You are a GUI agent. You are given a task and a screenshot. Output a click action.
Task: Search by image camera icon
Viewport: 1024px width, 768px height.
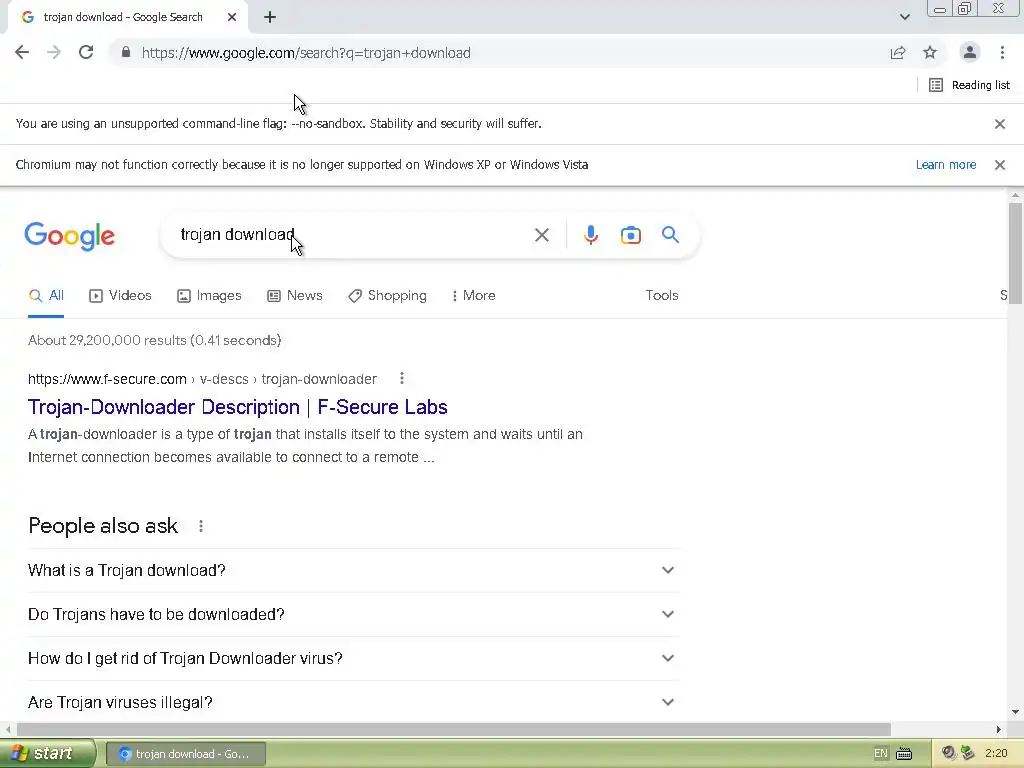pyautogui.click(x=630, y=235)
